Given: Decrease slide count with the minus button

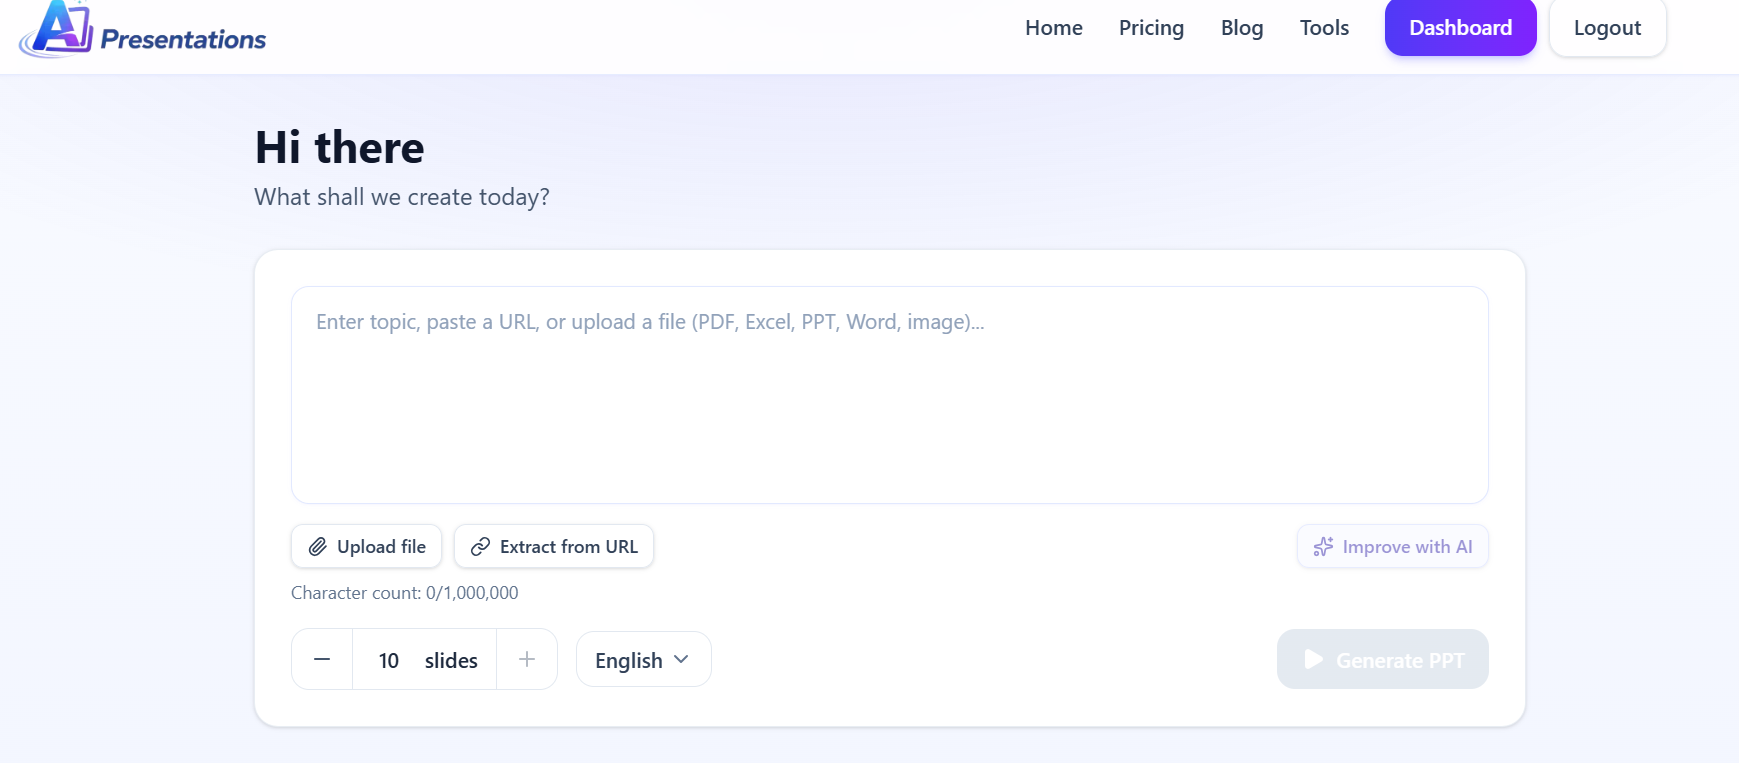Looking at the screenshot, I should coord(322,659).
